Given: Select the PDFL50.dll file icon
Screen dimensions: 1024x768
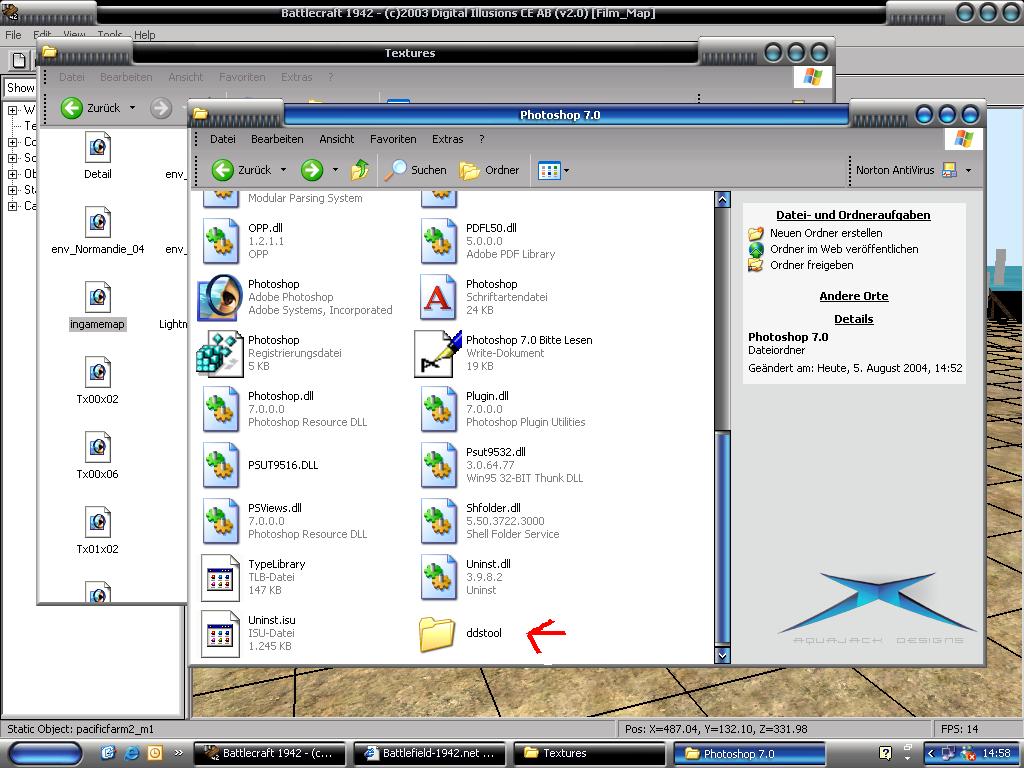Looking at the screenshot, I should (x=438, y=241).
